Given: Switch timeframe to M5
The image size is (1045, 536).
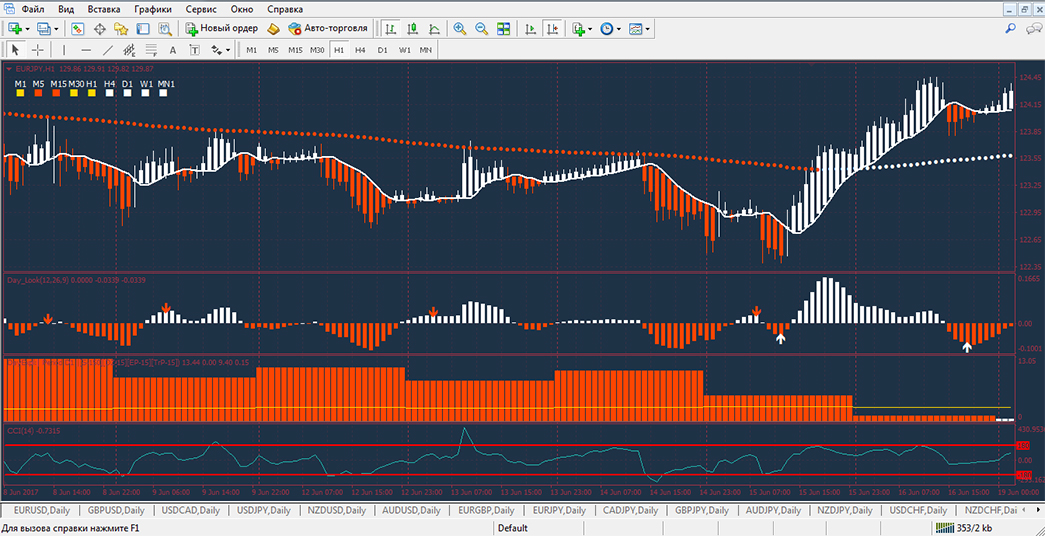Looking at the screenshot, I should click(x=273, y=50).
